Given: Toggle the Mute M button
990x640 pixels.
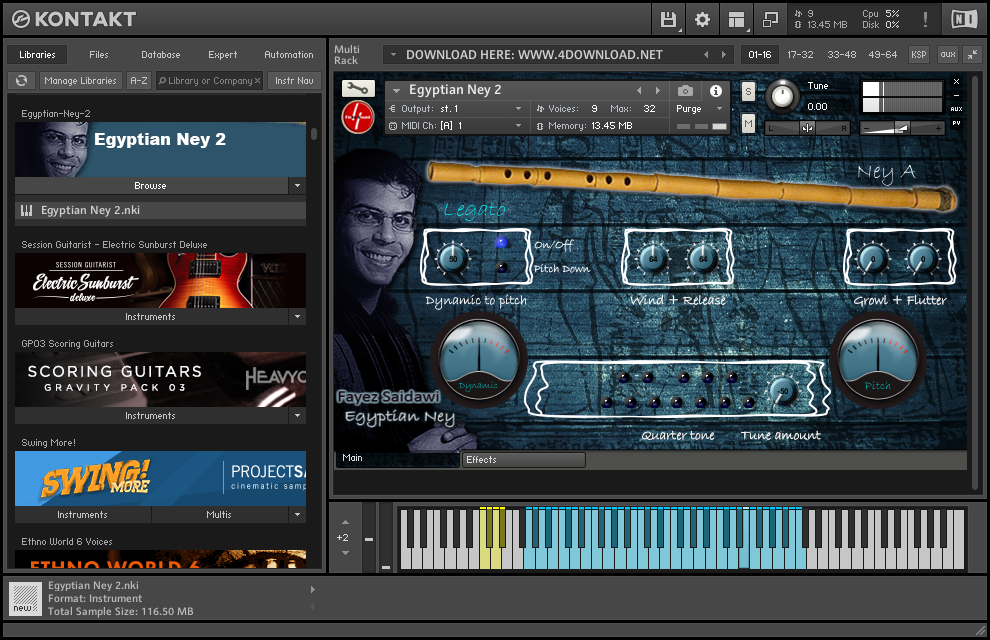Looking at the screenshot, I should pos(748,124).
